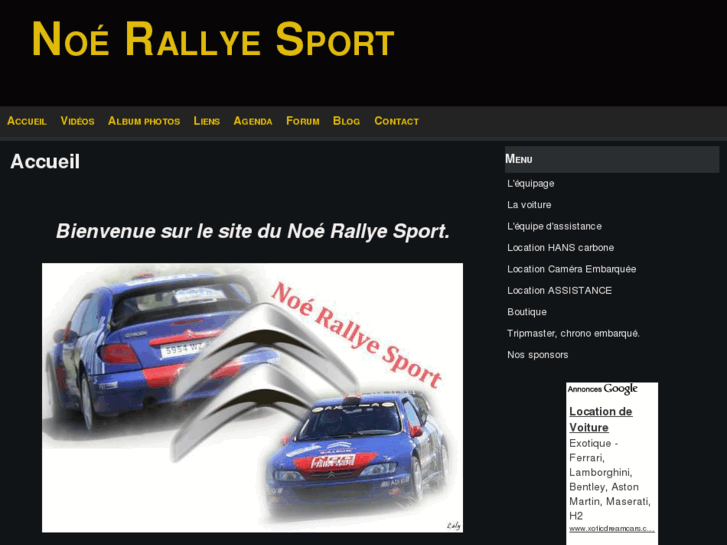Open the Blog navigation item
The height and width of the screenshot is (545, 727).
pos(346,121)
